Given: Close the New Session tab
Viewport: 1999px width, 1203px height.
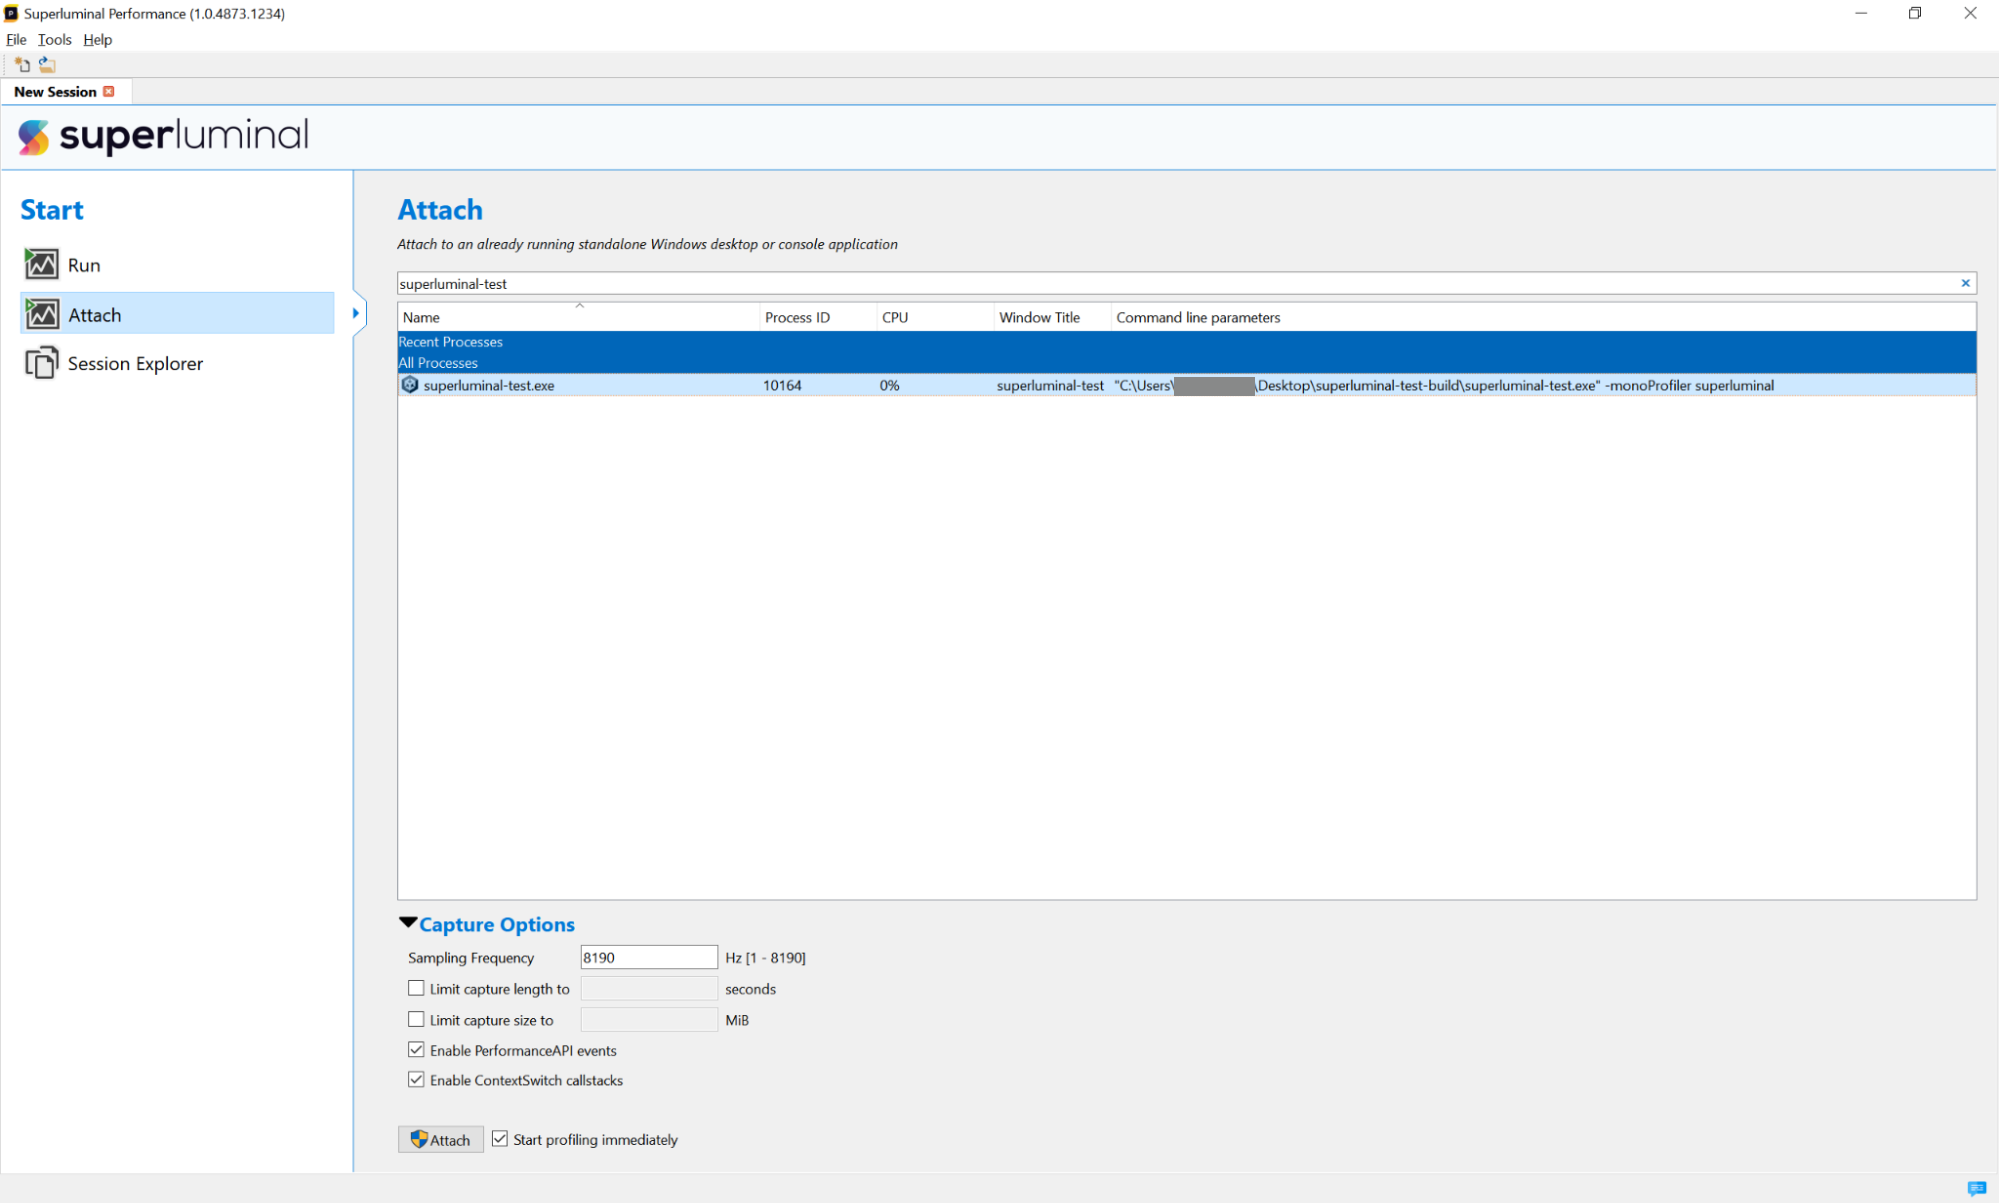Looking at the screenshot, I should point(109,91).
